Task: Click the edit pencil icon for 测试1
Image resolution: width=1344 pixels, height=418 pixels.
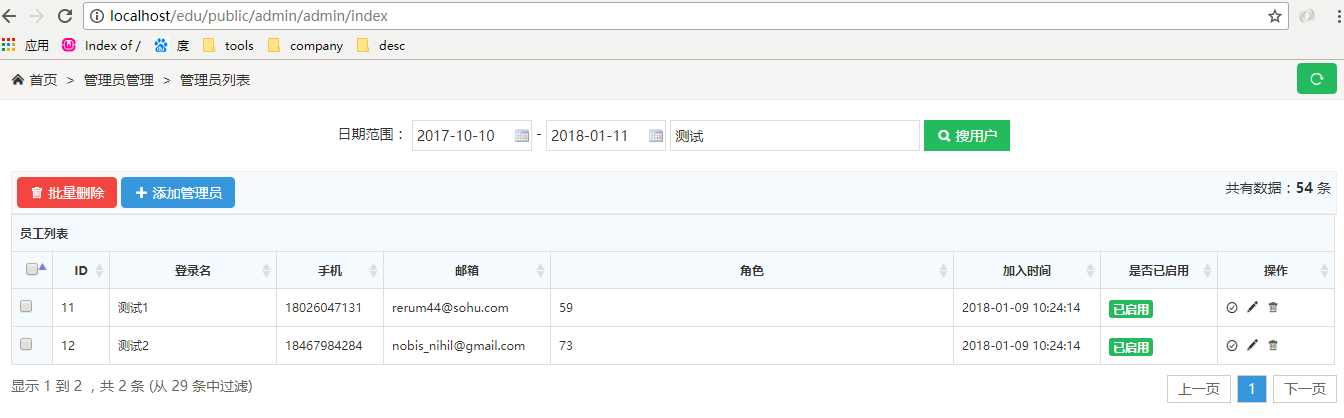Action: (x=1252, y=308)
